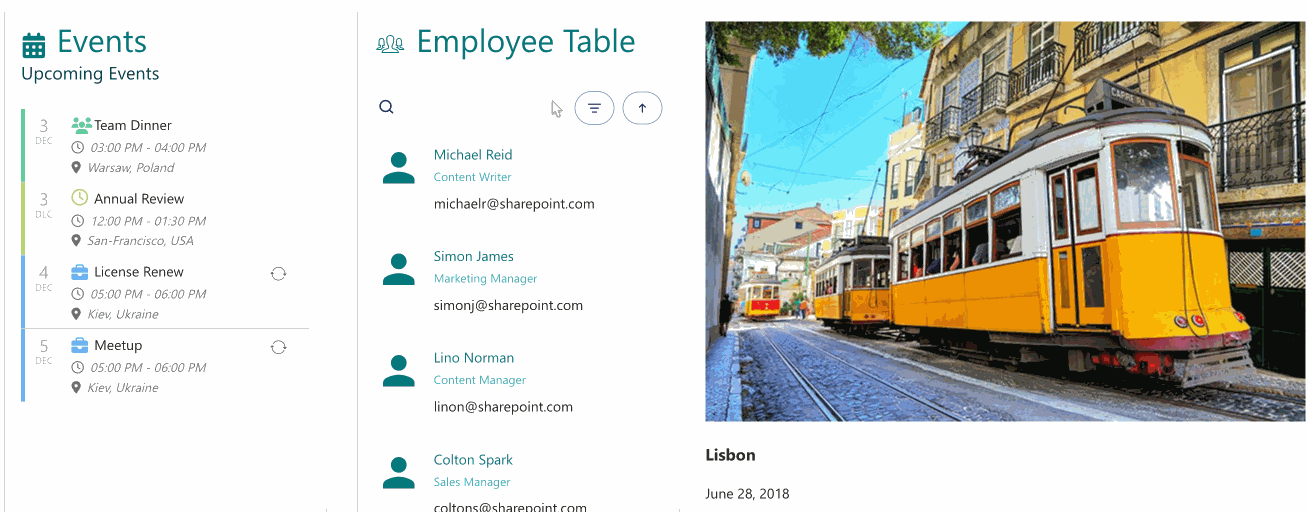The image size is (1309, 512).
Task: Click the Sales Manager job title
Action: coord(472,482)
